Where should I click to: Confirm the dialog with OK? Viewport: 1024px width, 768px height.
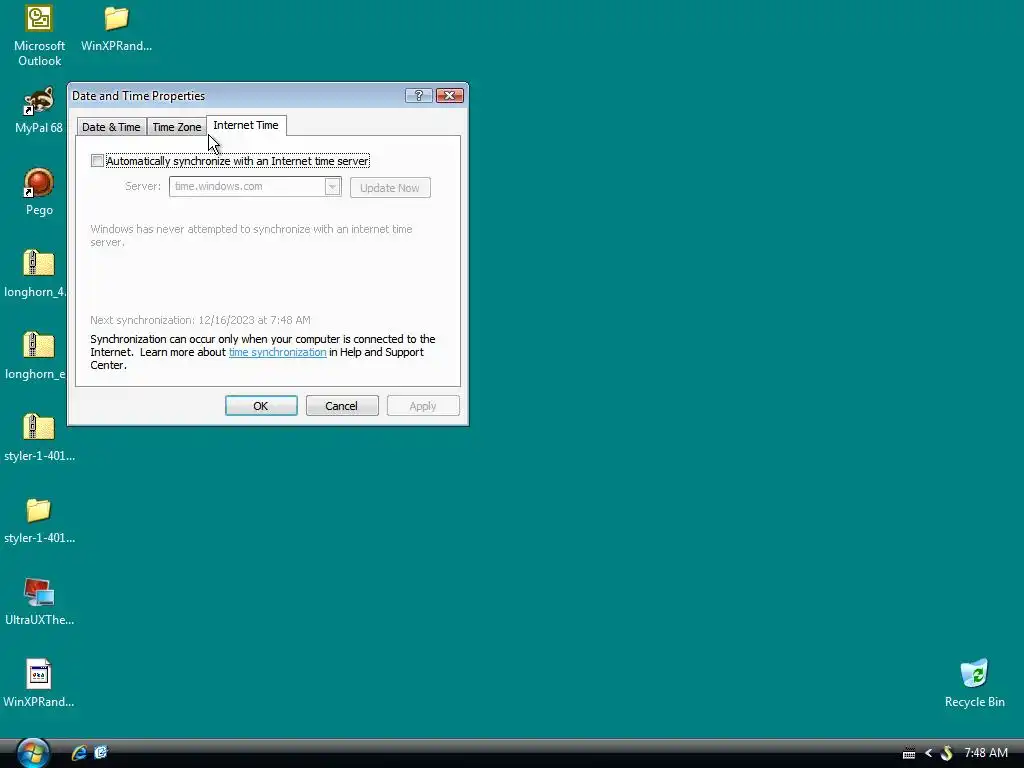click(x=261, y=406)
